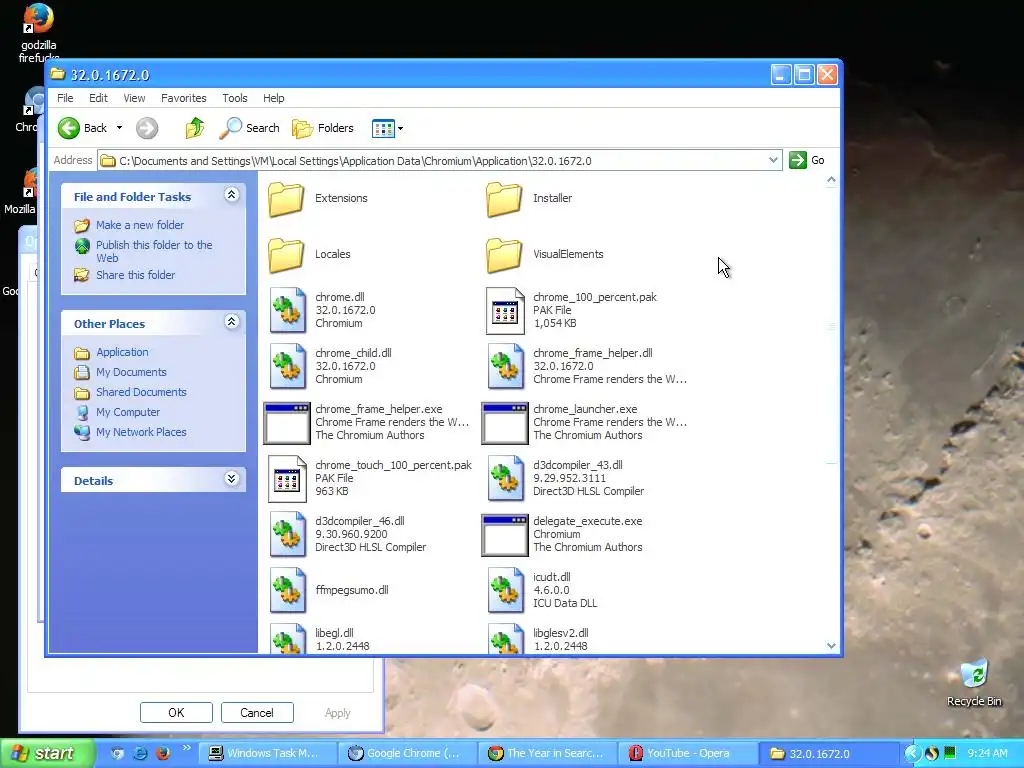
Task: Select the d3dcompiler_46.dll file icon
Action: (x=287, y=535)
